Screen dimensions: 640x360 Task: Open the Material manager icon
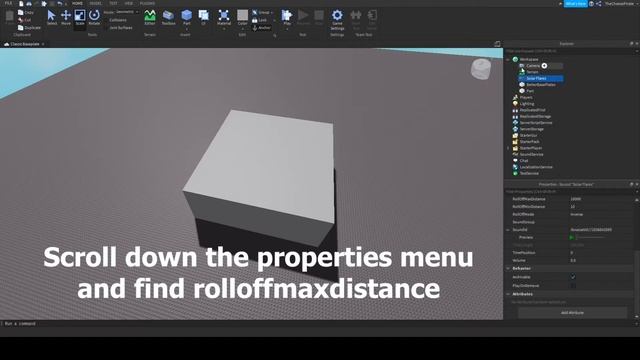(x=224, y=16)
